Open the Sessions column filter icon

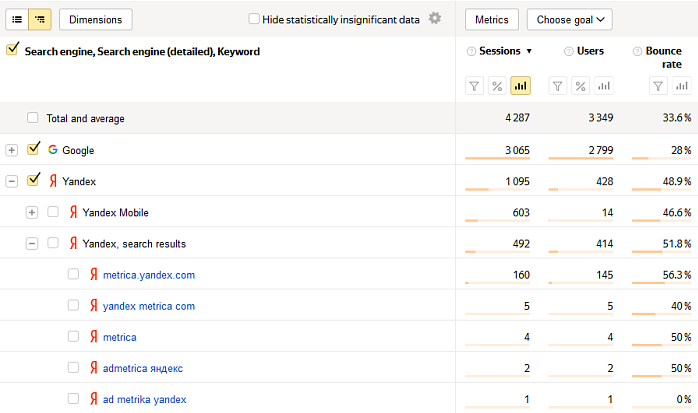coord(475,86)
